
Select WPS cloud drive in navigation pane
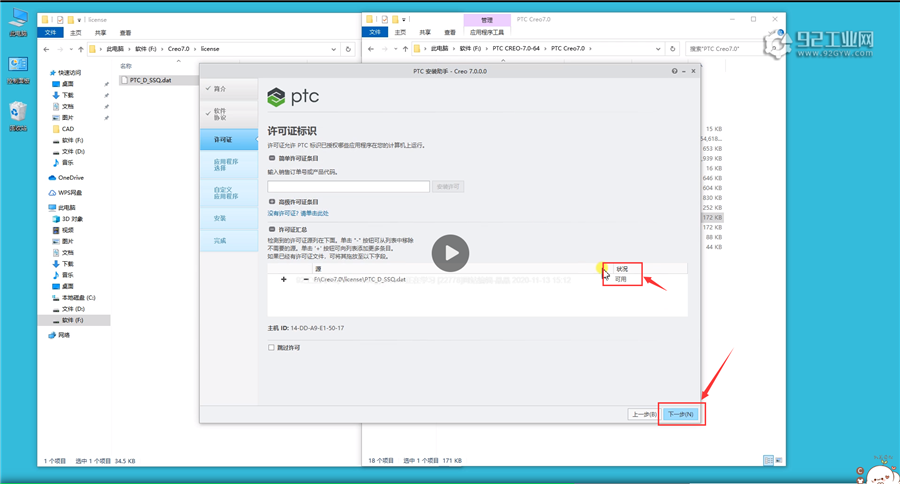(70, 193)
